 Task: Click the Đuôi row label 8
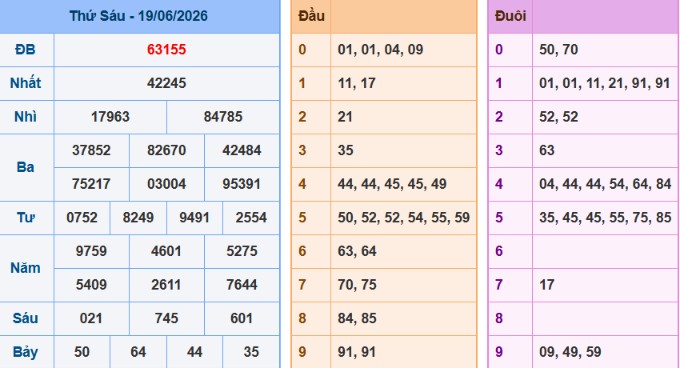[x=499, y=319]
